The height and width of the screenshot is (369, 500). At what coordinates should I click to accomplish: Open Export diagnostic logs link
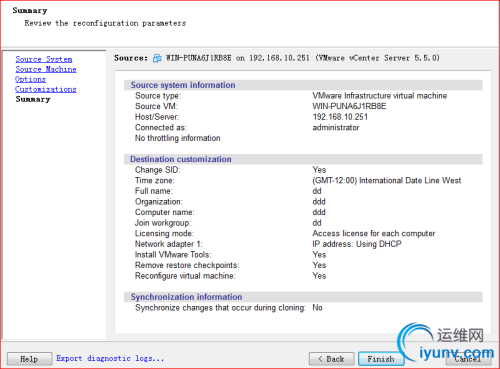(x=110, y=358)
